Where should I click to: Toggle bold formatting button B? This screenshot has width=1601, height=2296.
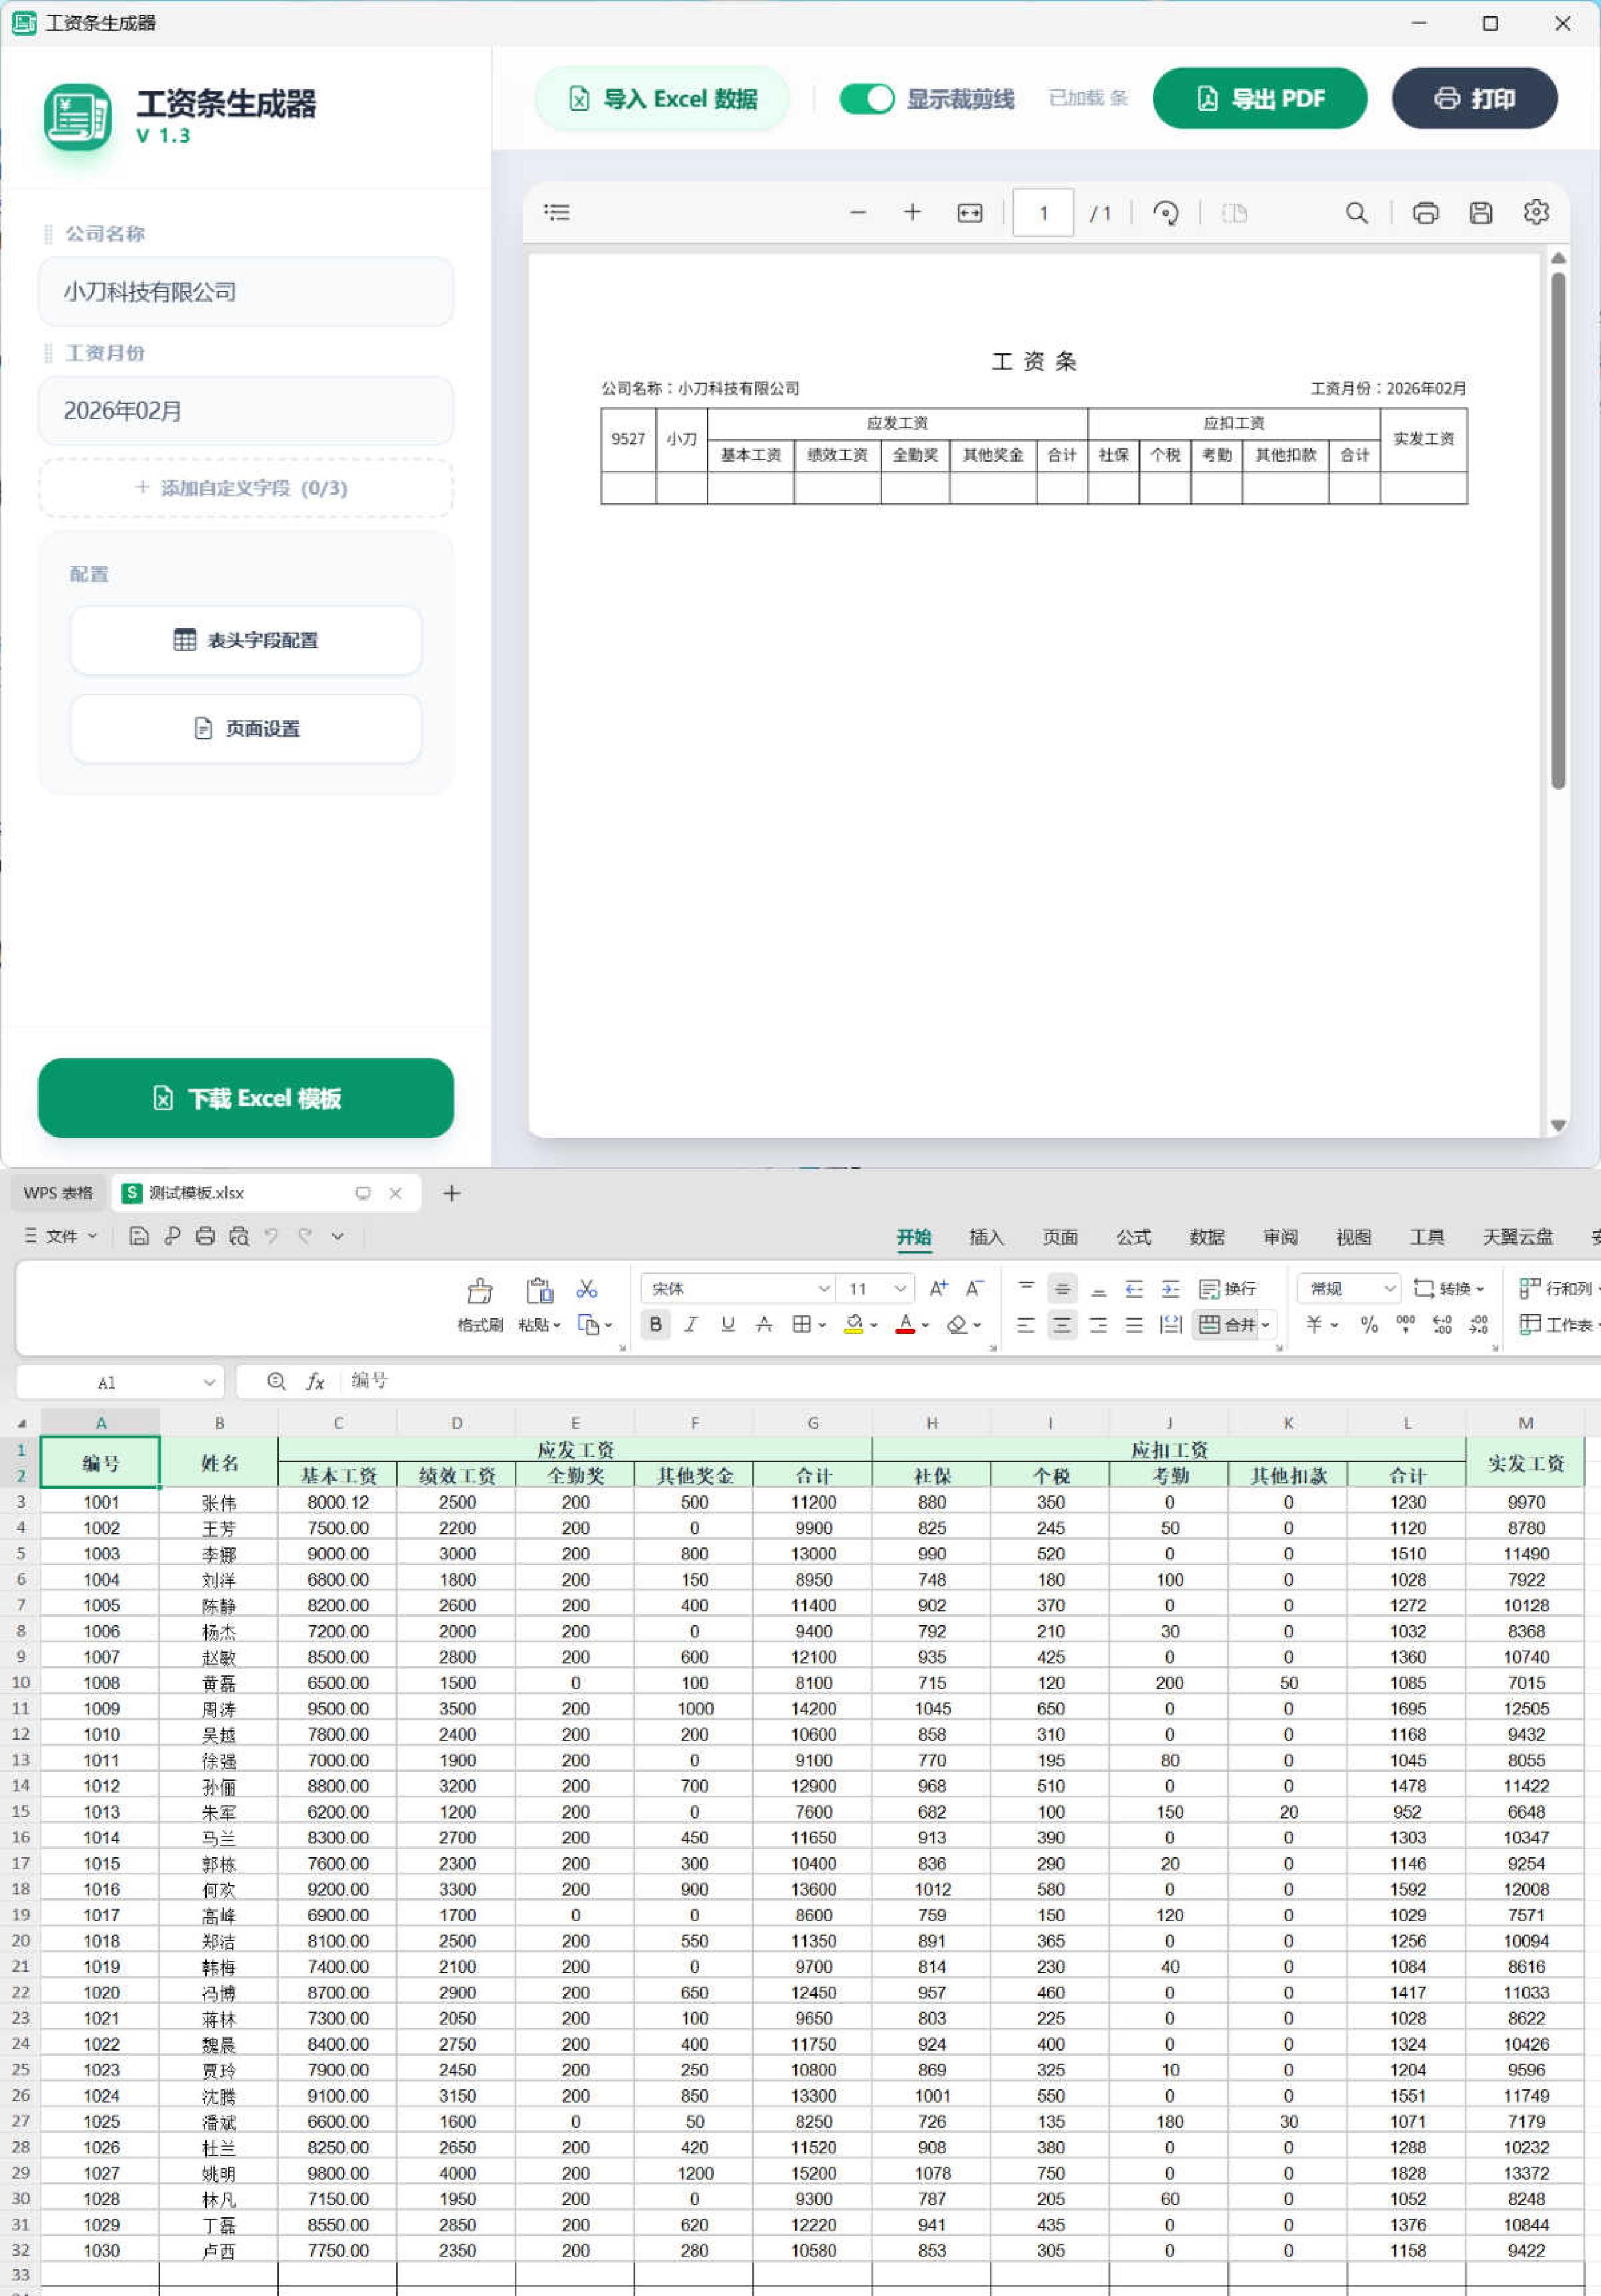click(655, 1325)
